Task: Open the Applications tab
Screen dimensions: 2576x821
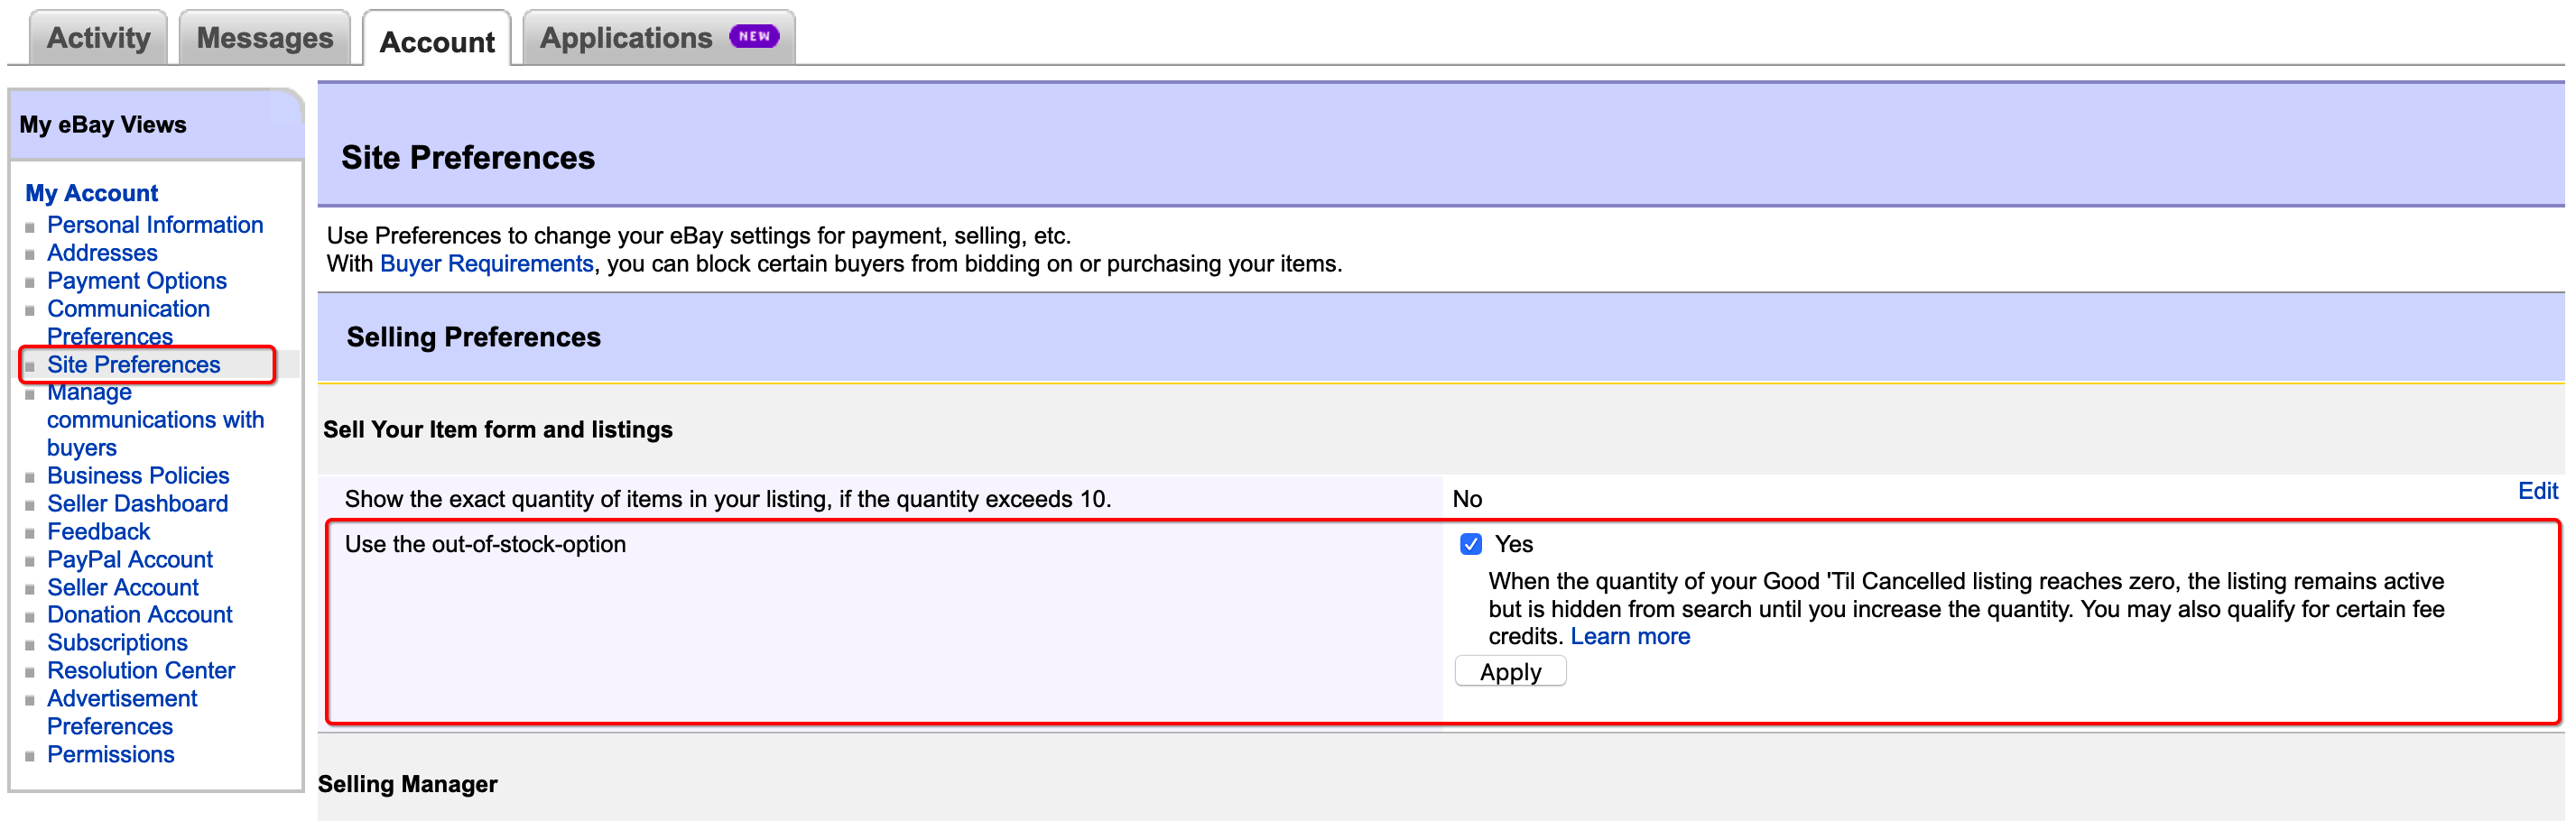Action: pyautogui.click(x=659, y=38)
